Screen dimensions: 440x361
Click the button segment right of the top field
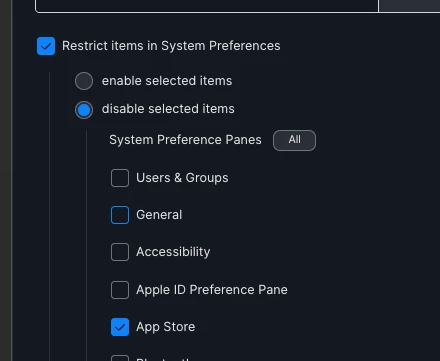pos(409,6)
